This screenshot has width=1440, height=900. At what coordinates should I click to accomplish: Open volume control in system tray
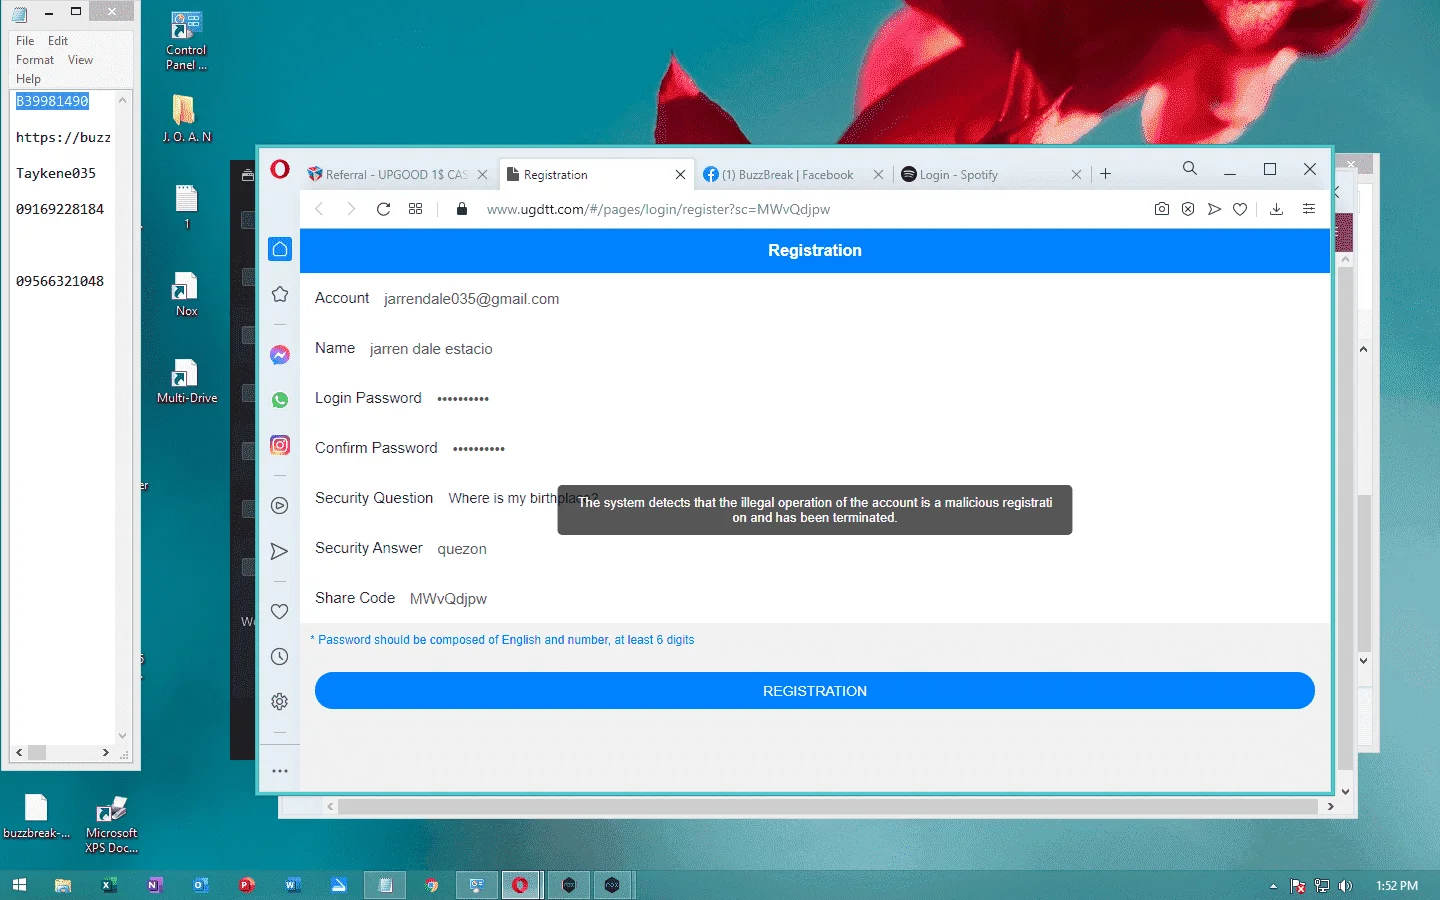[1345, 885]
